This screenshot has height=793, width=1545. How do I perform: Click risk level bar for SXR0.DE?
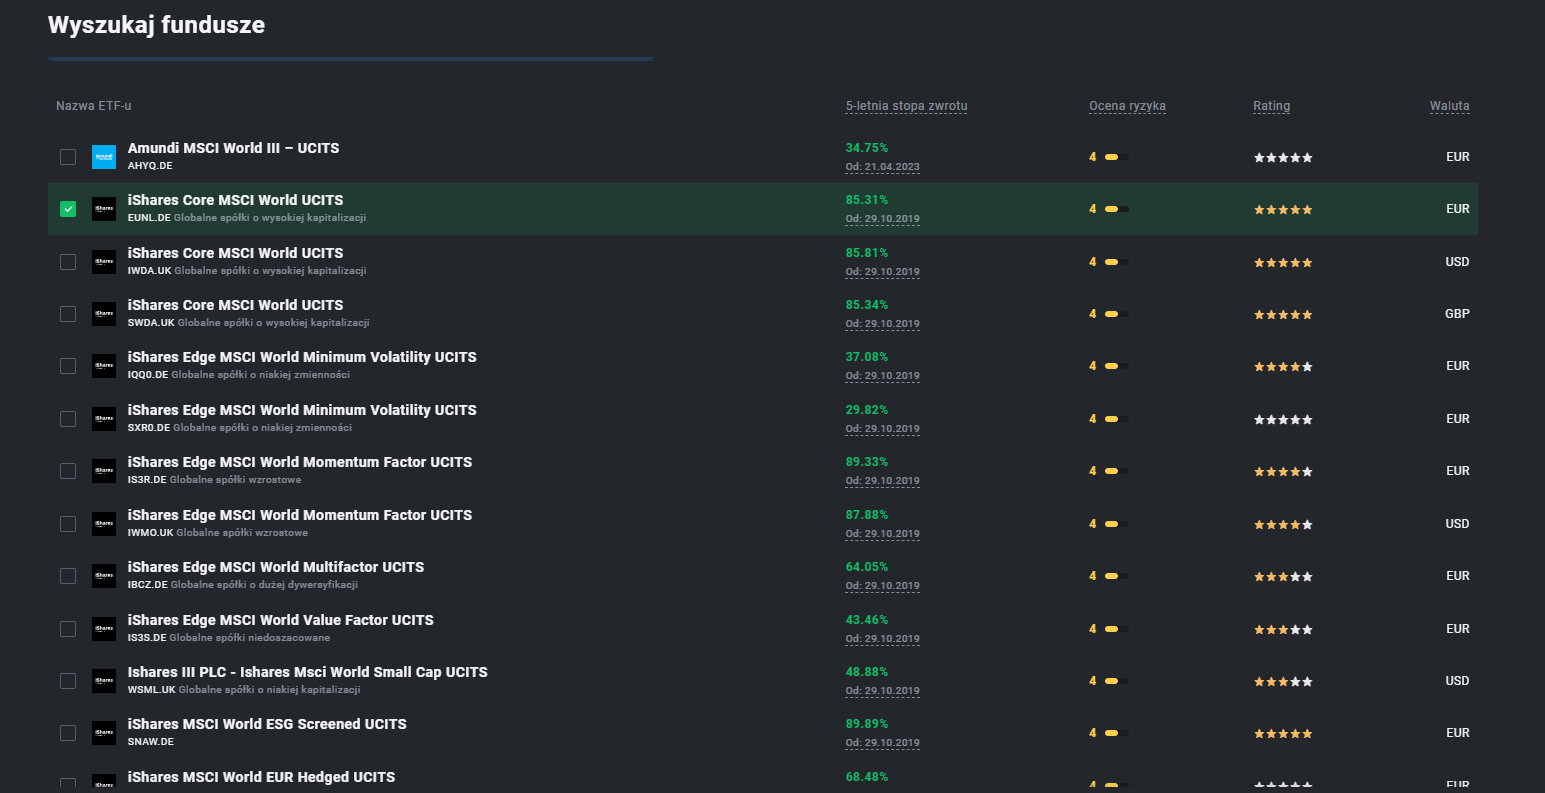click(x=1117, y=419)
